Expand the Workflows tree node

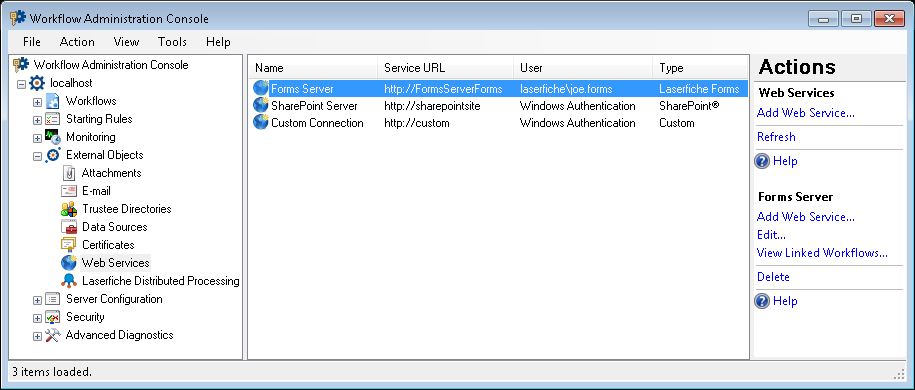37,102
